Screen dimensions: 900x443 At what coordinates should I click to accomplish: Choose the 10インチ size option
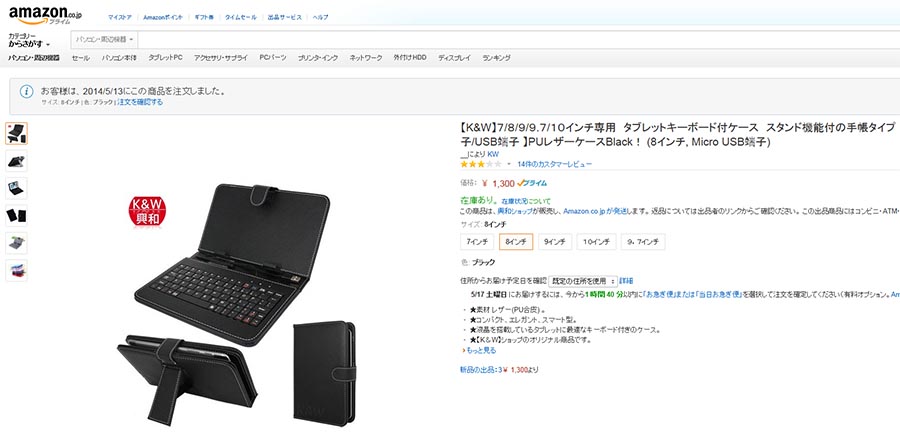point(596,242)
